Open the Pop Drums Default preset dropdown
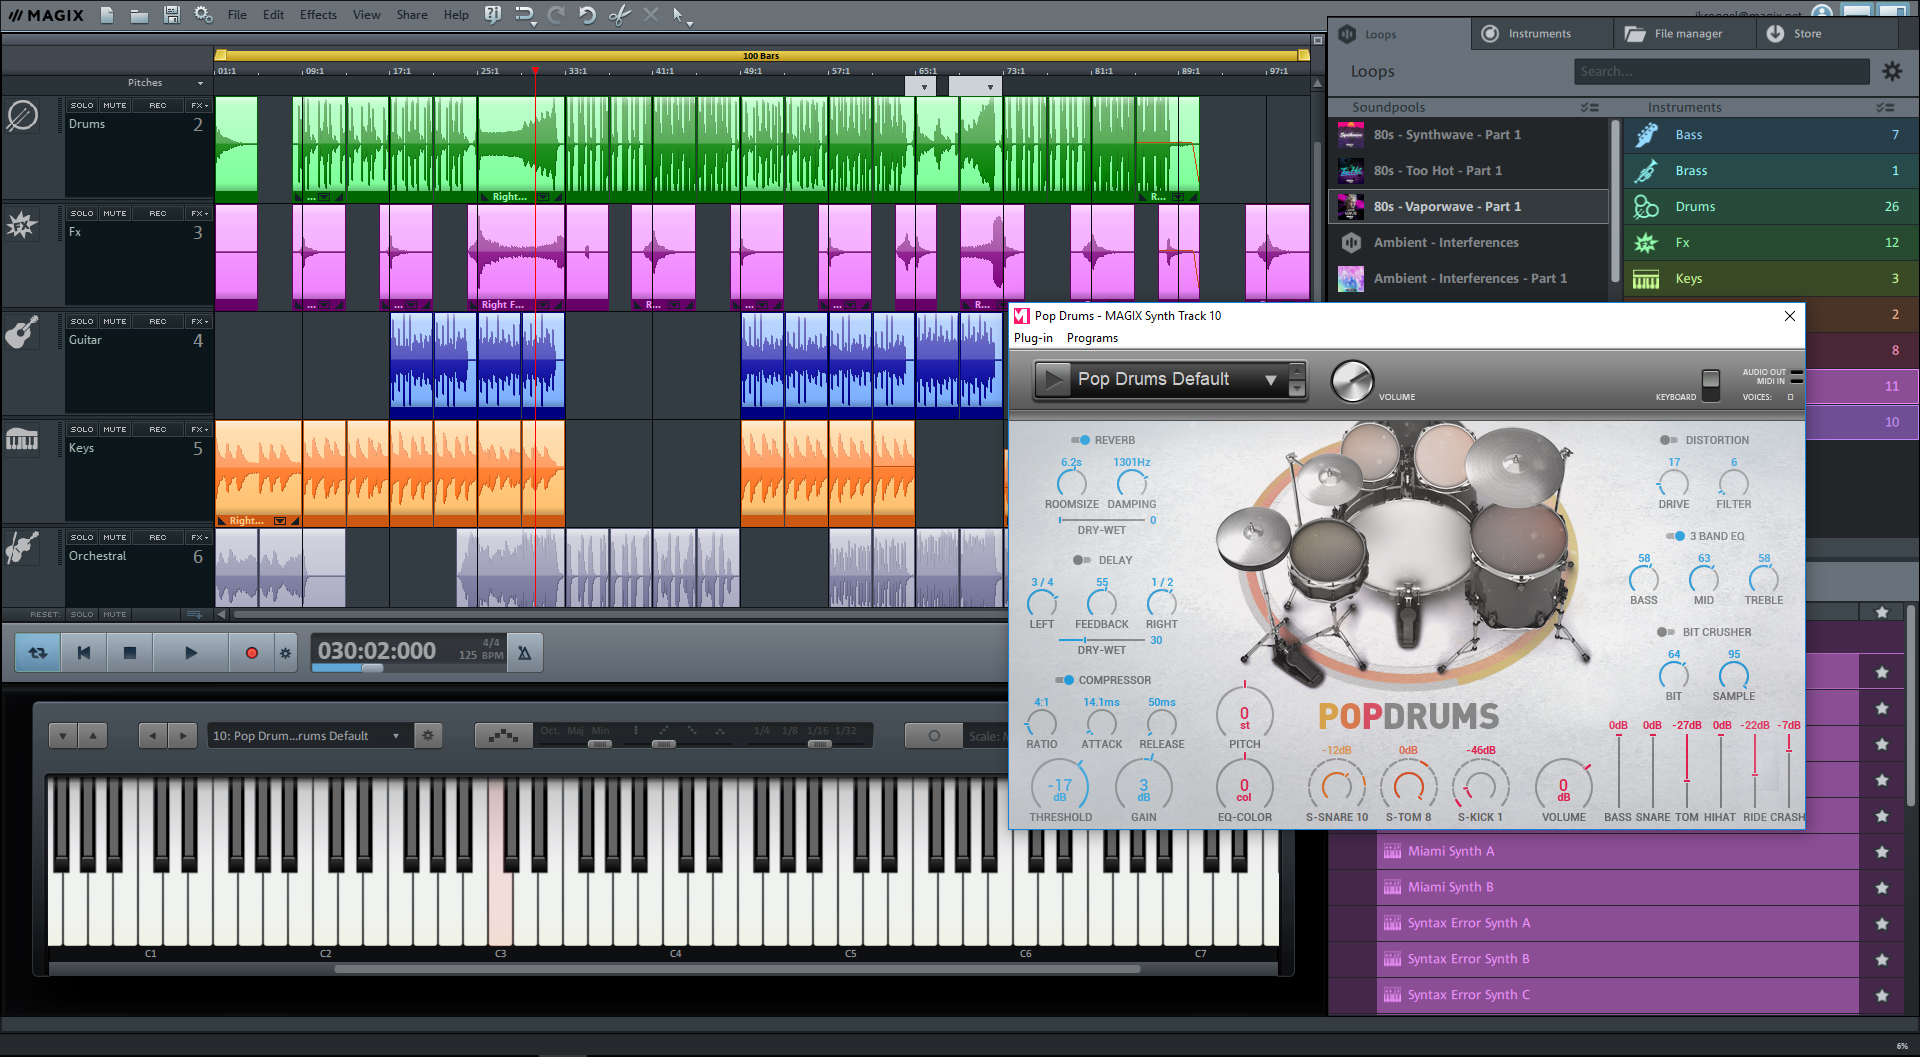1920x1057 pixels. 1270,379
